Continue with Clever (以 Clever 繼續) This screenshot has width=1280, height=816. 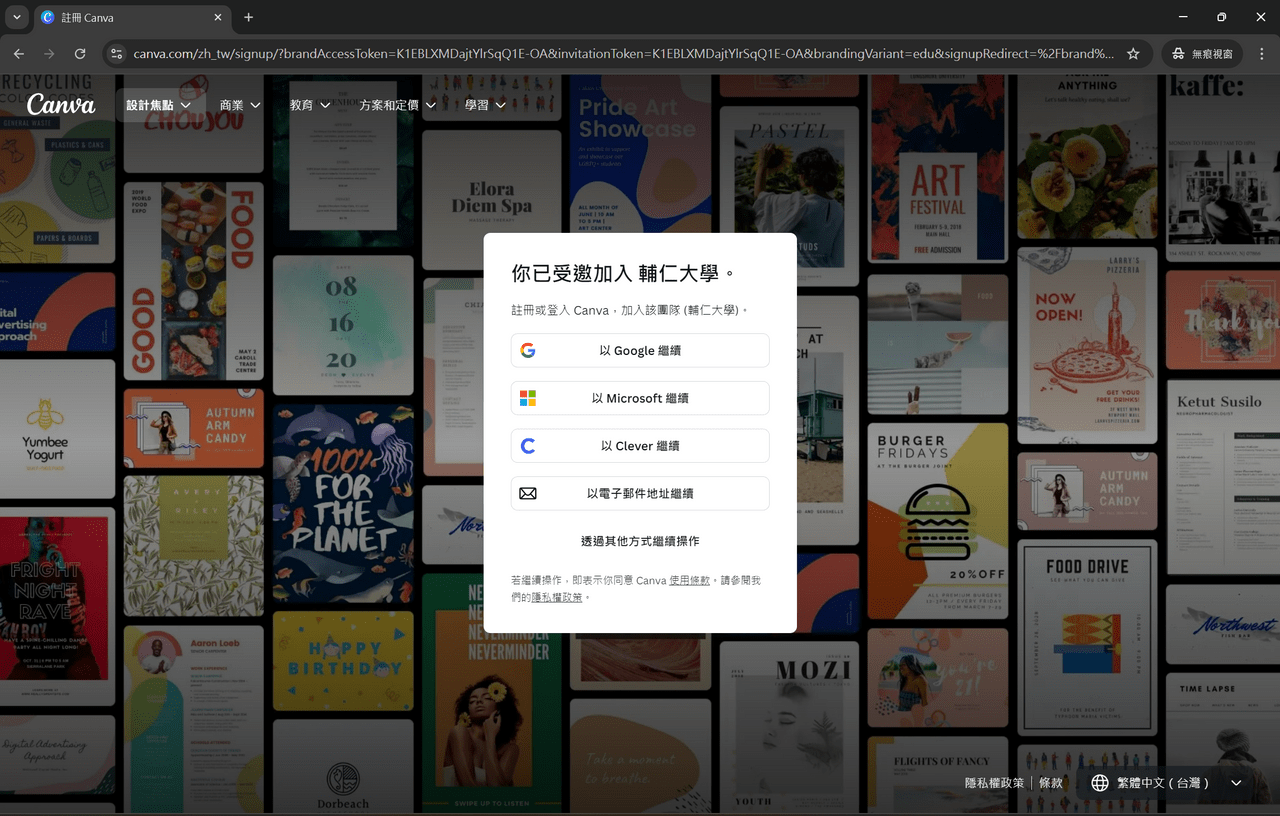pos(640,446)
